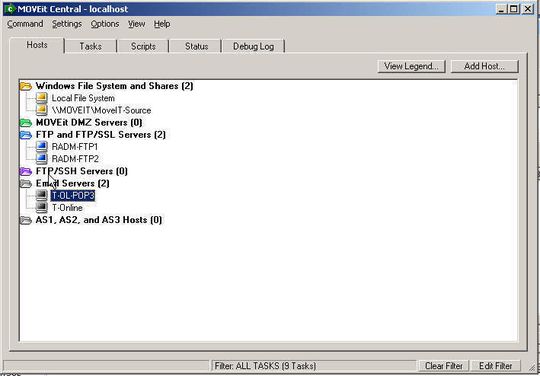Switch to the Status tab
The width and height of the screenshot is (540, 376).
point(196,46)
